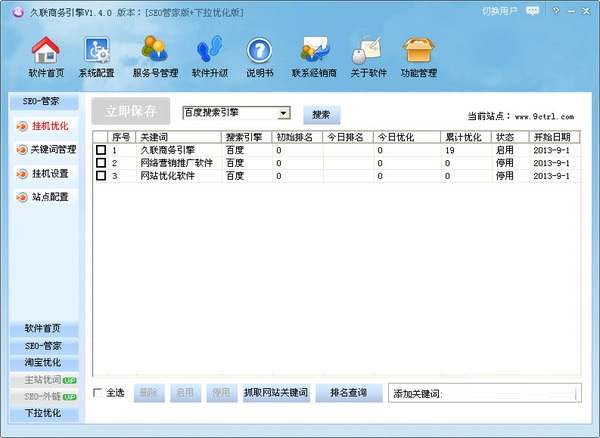The width and height of the screenshot is (600, 438).
Task: Open the 软件首页 home icon in toolbar
Action: (x=46, y=50)
